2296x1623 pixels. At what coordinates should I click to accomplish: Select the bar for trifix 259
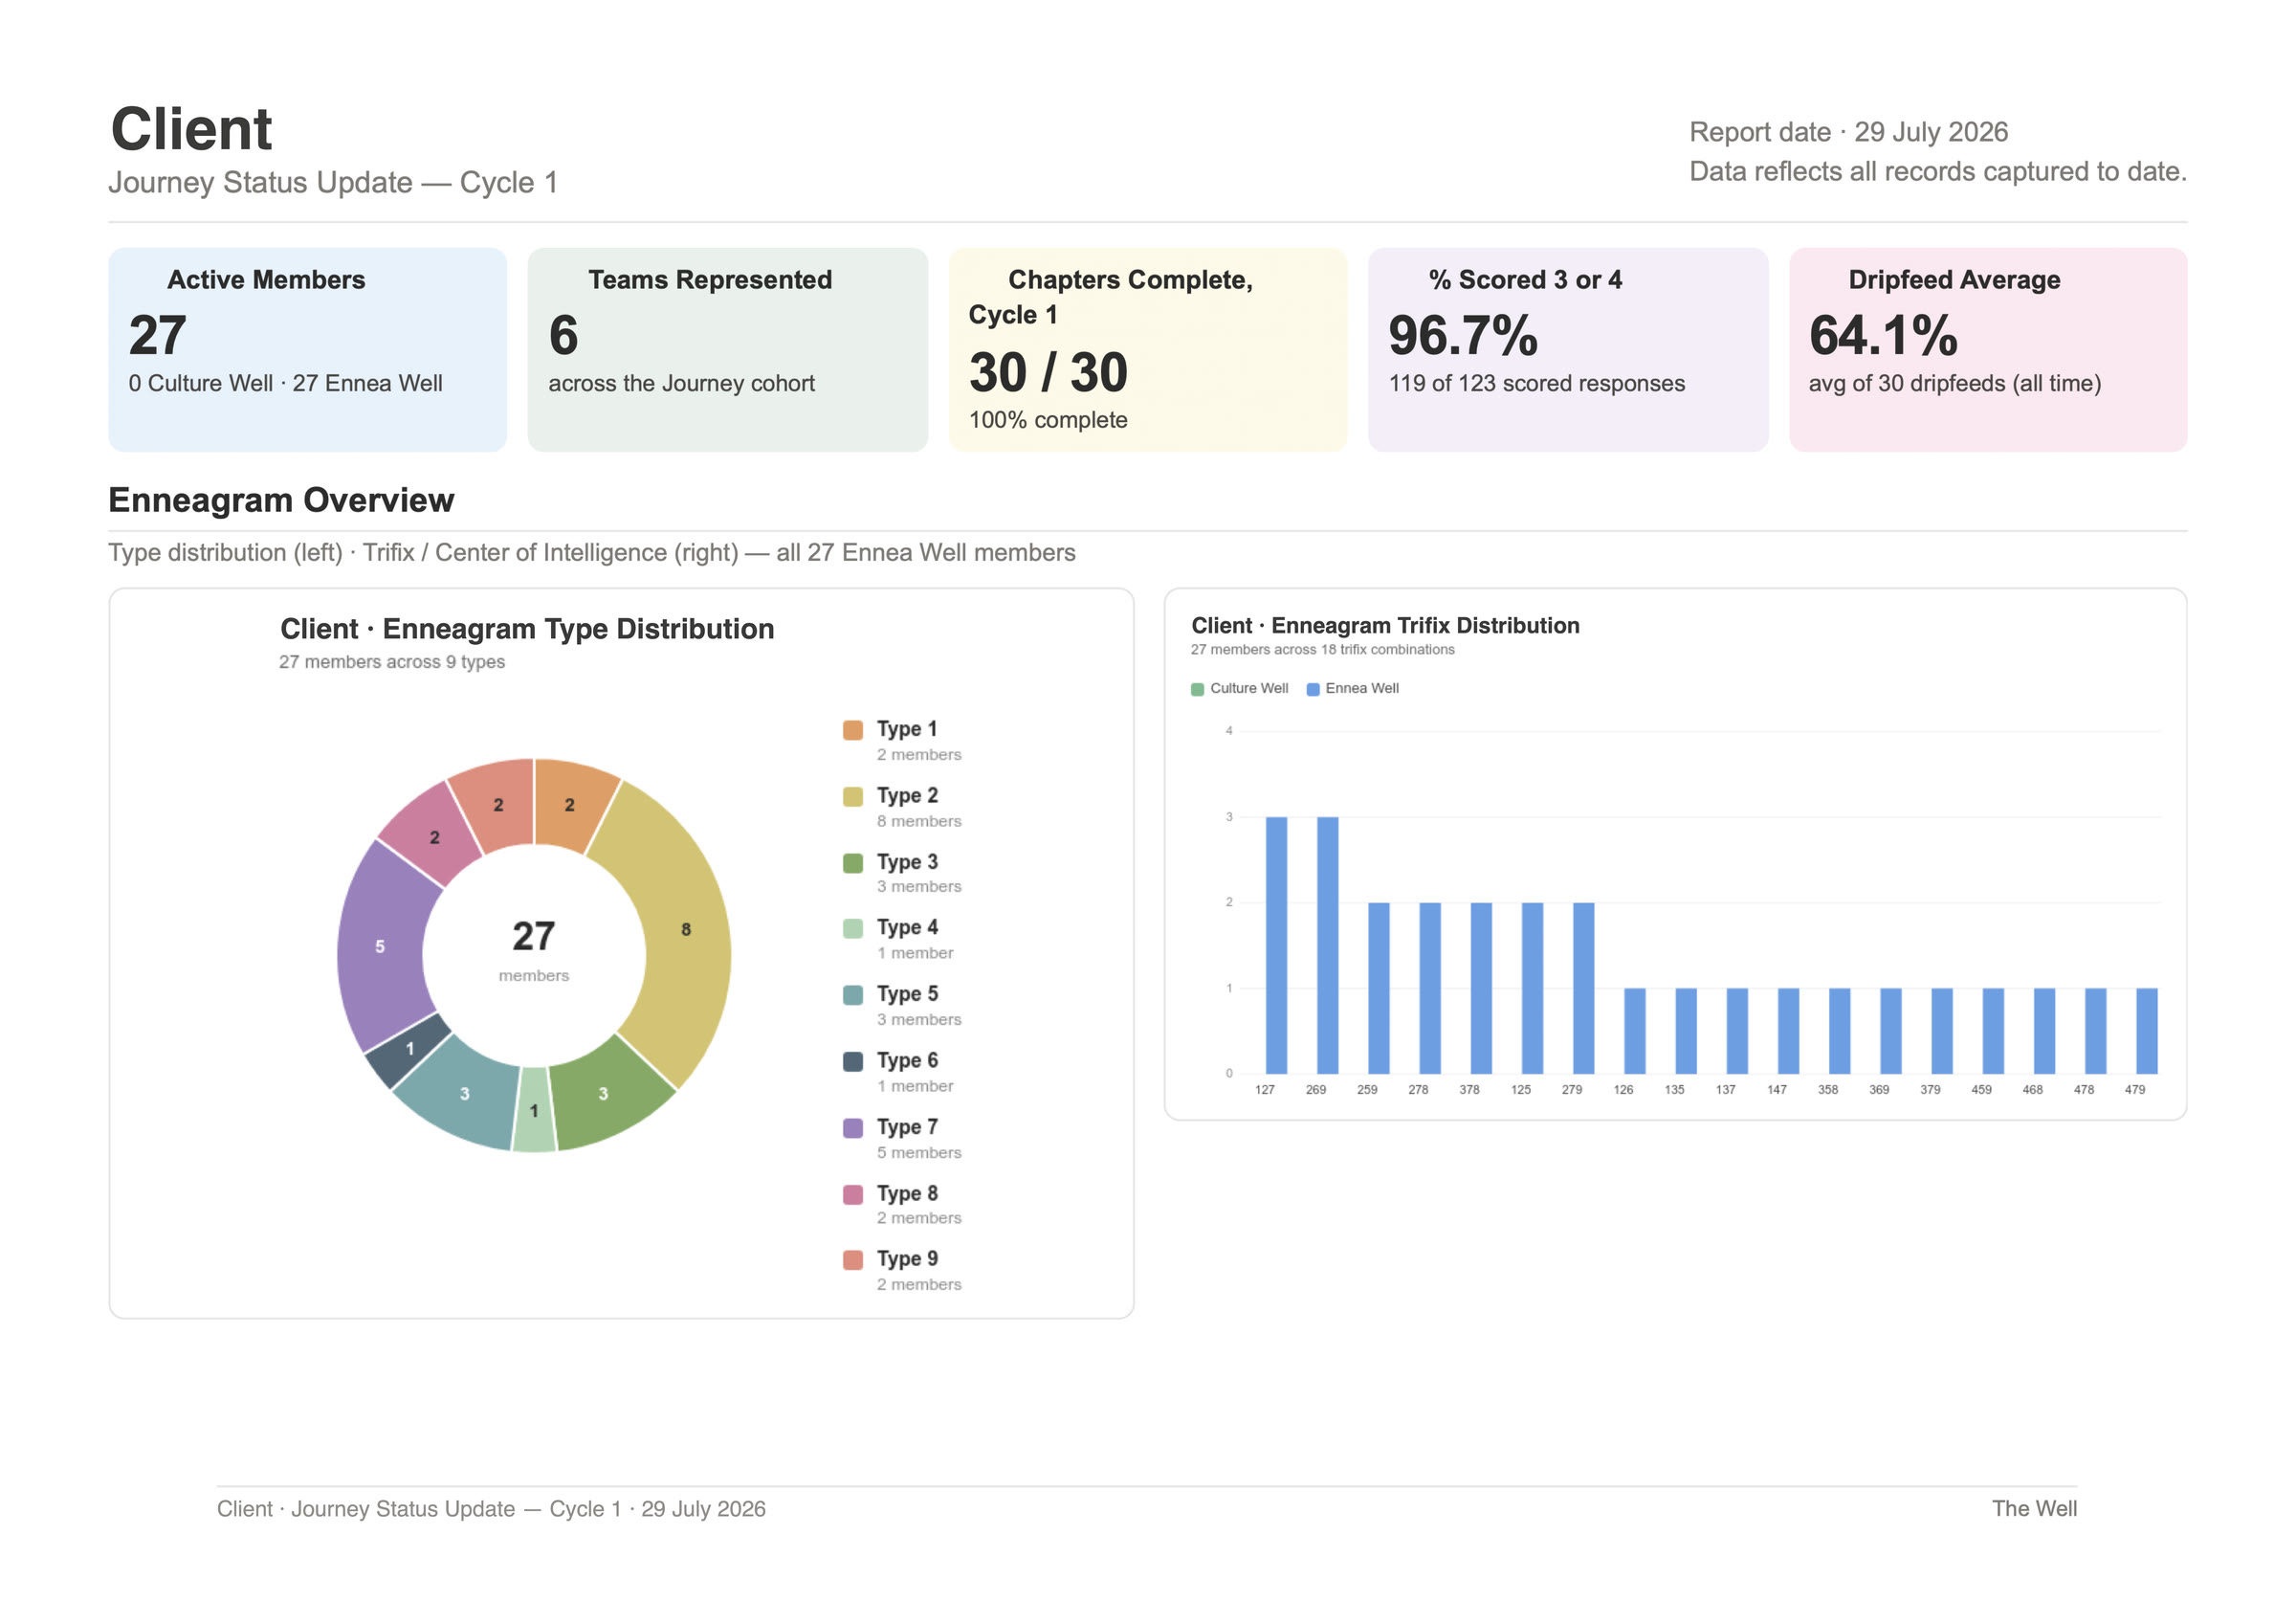1378,989
